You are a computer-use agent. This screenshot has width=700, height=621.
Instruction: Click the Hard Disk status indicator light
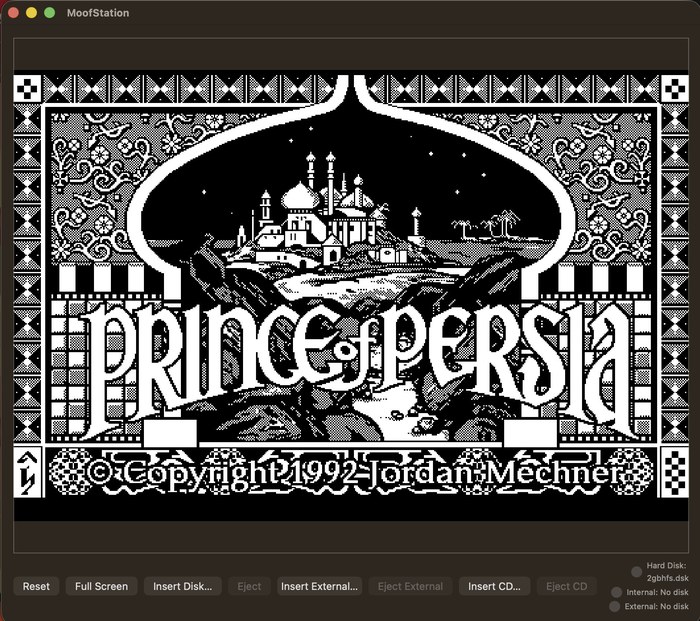pyautogui.click(x=637, y=572)
